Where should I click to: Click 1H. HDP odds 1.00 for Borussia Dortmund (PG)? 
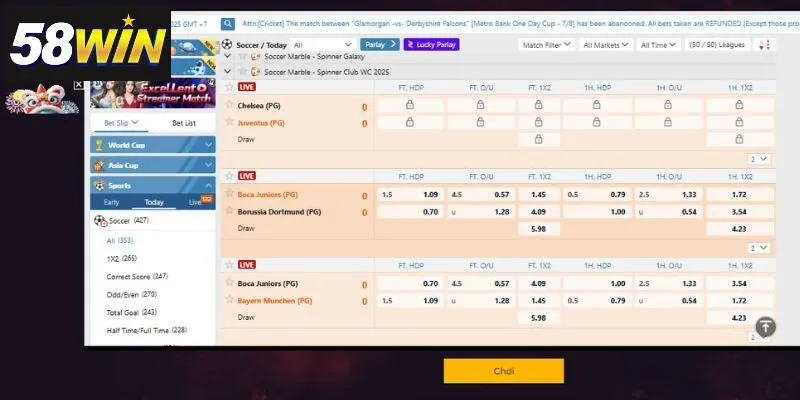tap(597, 212)
